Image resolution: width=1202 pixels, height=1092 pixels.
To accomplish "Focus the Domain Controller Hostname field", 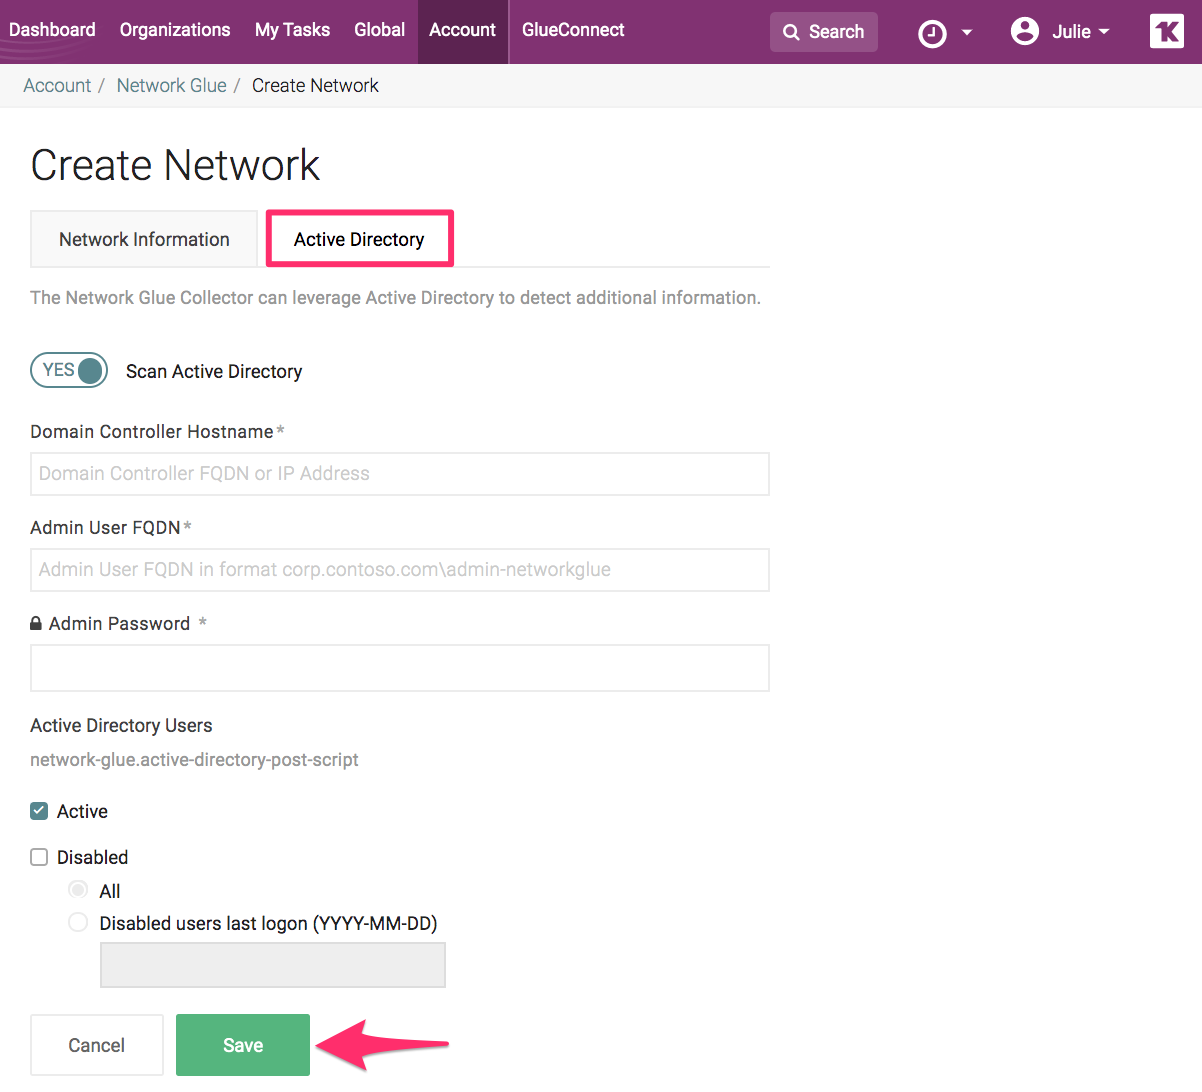I will click(400, 474).
